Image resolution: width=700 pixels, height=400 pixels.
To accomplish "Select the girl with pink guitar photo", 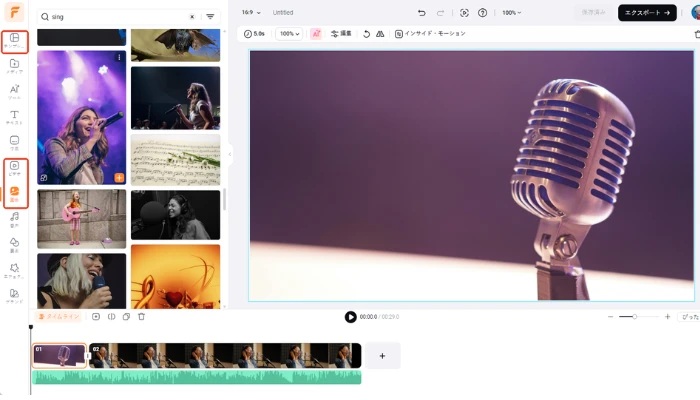I will tap(82, 219).
